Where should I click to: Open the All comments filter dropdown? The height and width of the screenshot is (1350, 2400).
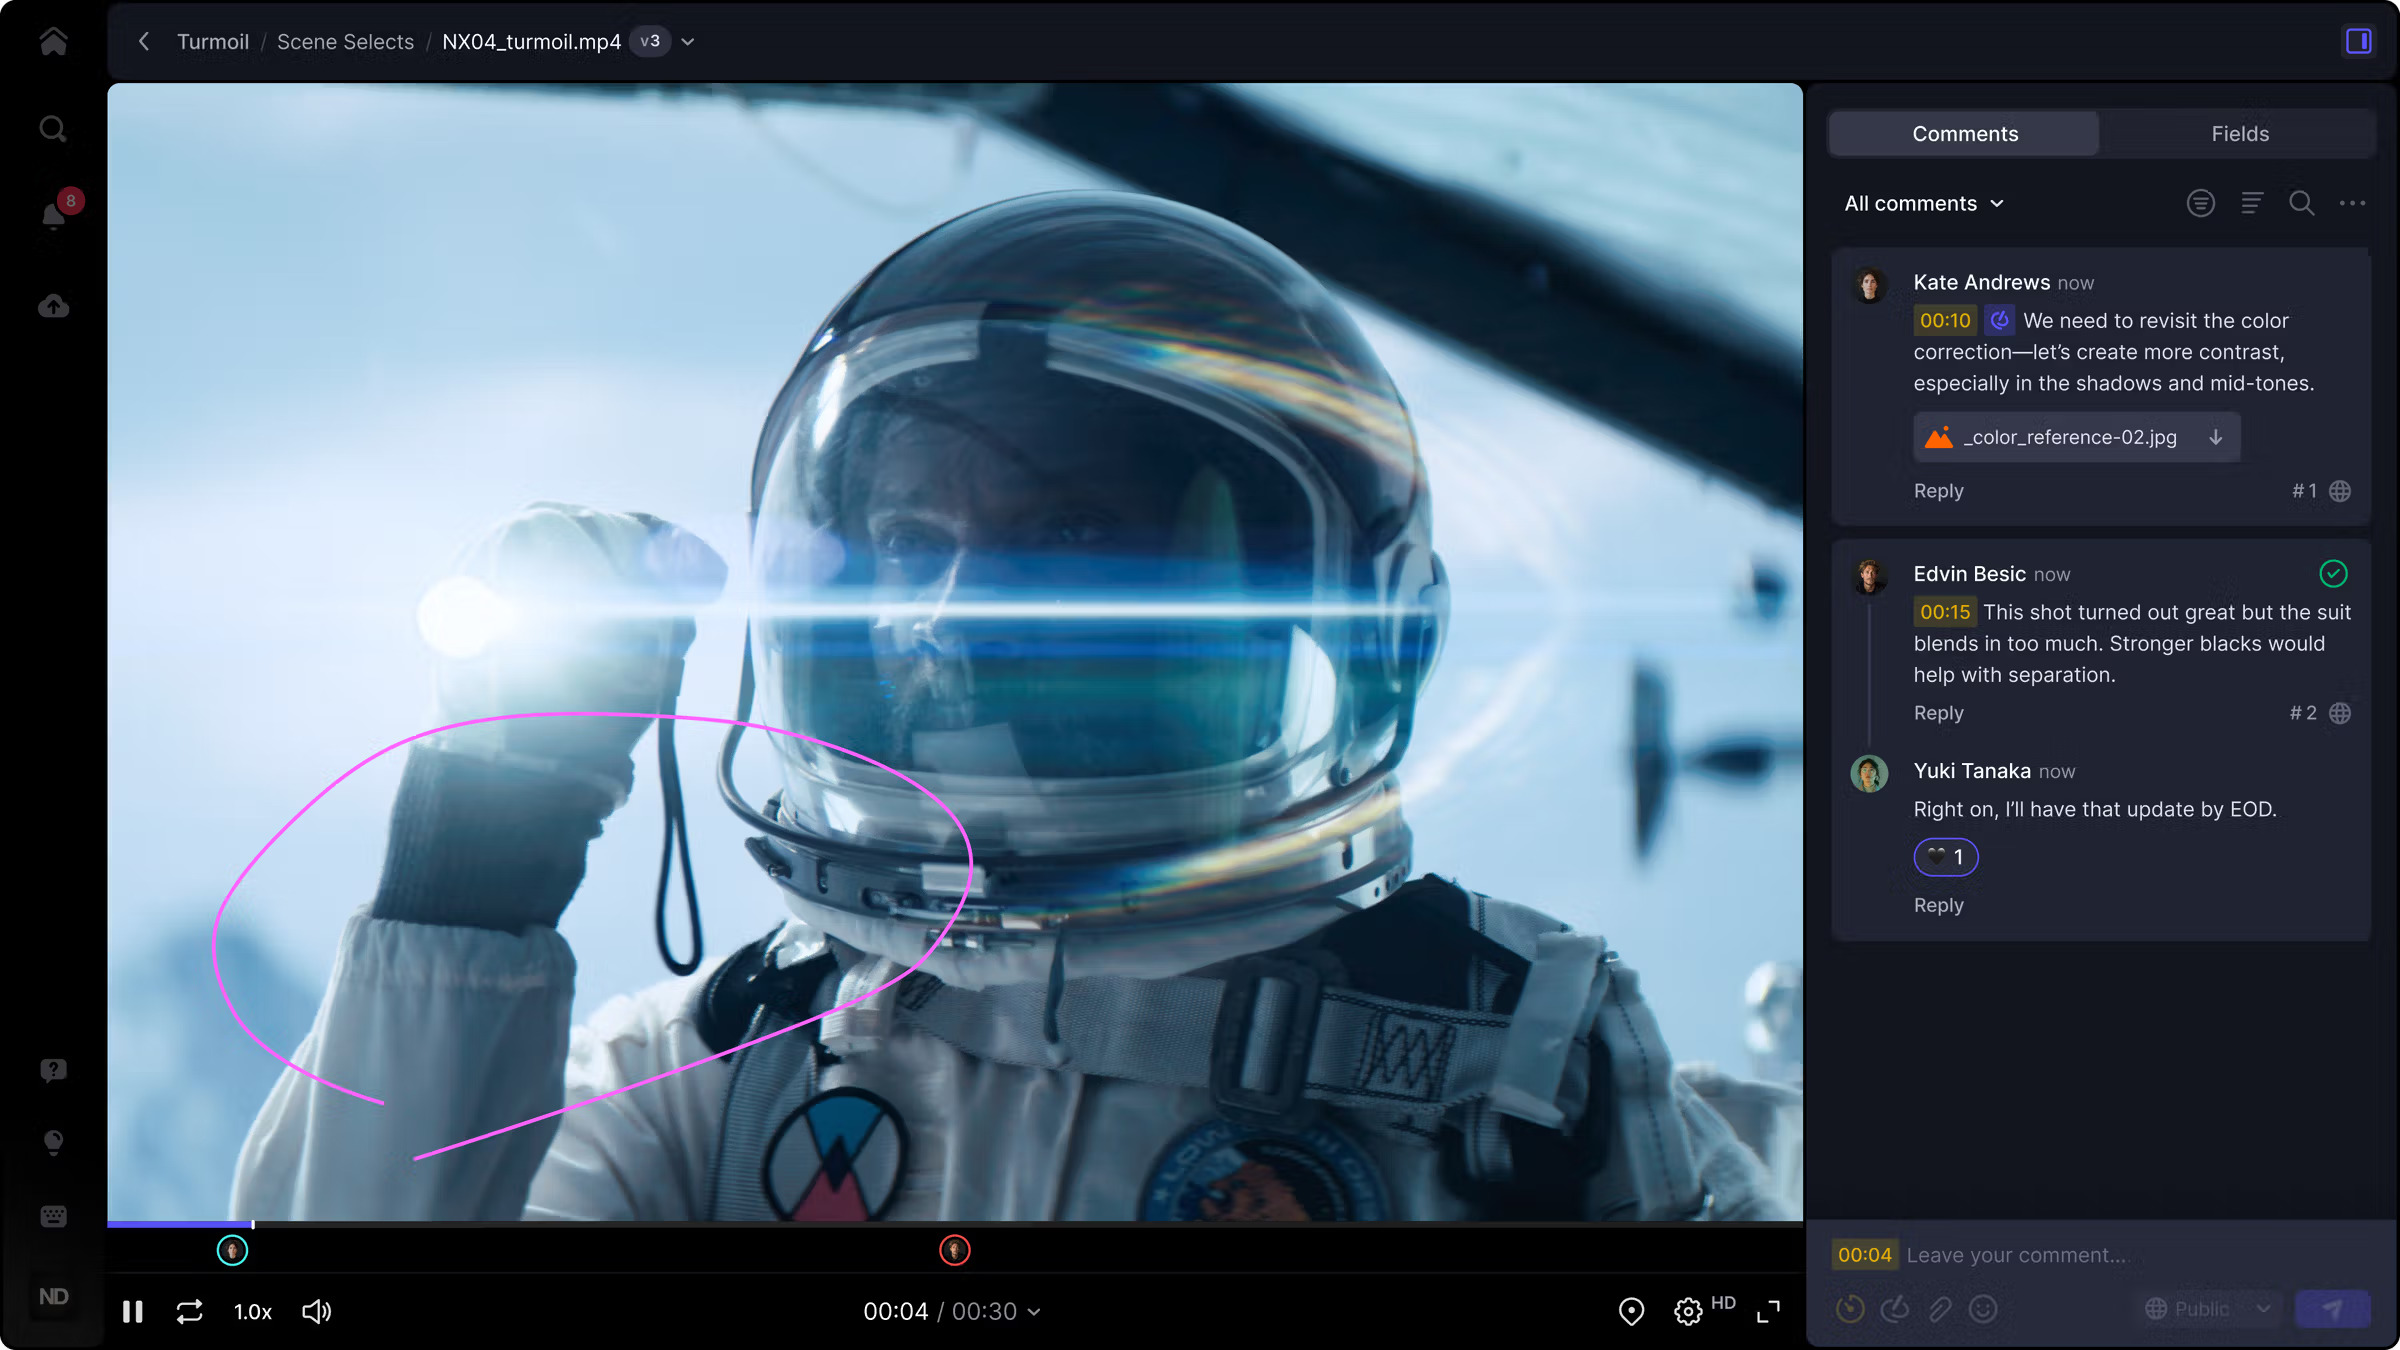pyautogui.click(x=1924, y=203)
